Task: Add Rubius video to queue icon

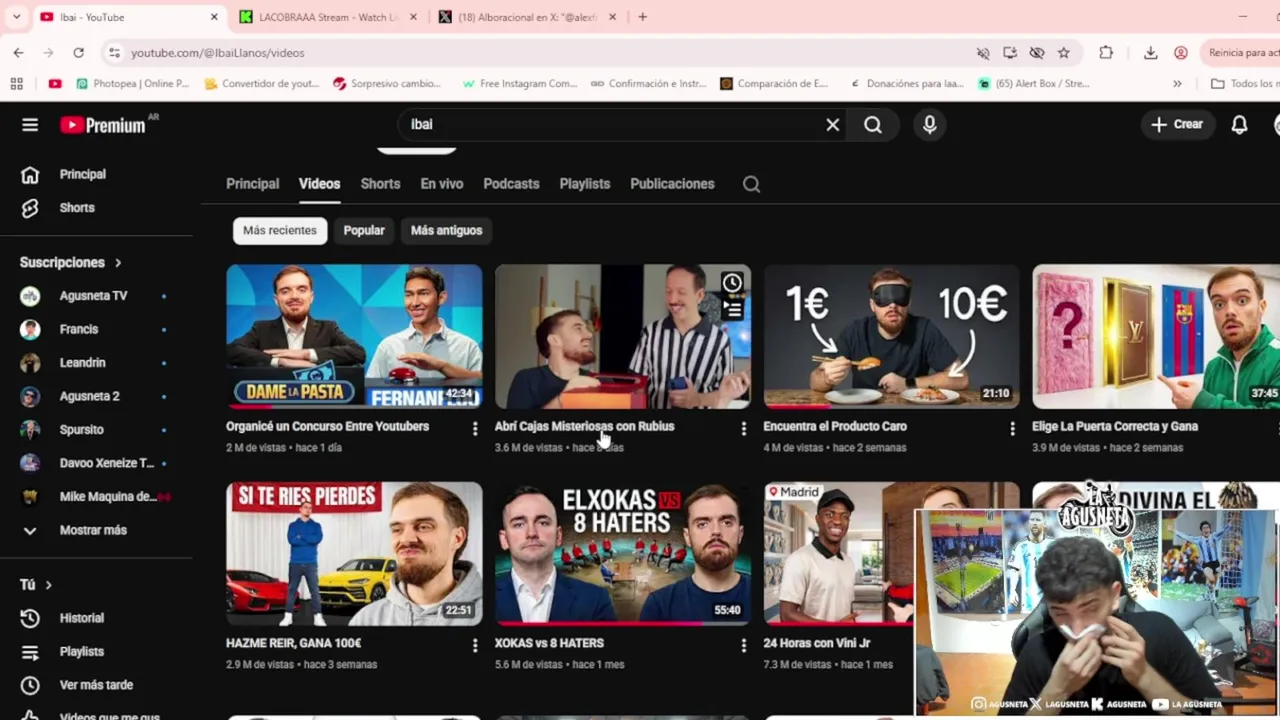Action: pyautogui.click(x=733, y=310)
